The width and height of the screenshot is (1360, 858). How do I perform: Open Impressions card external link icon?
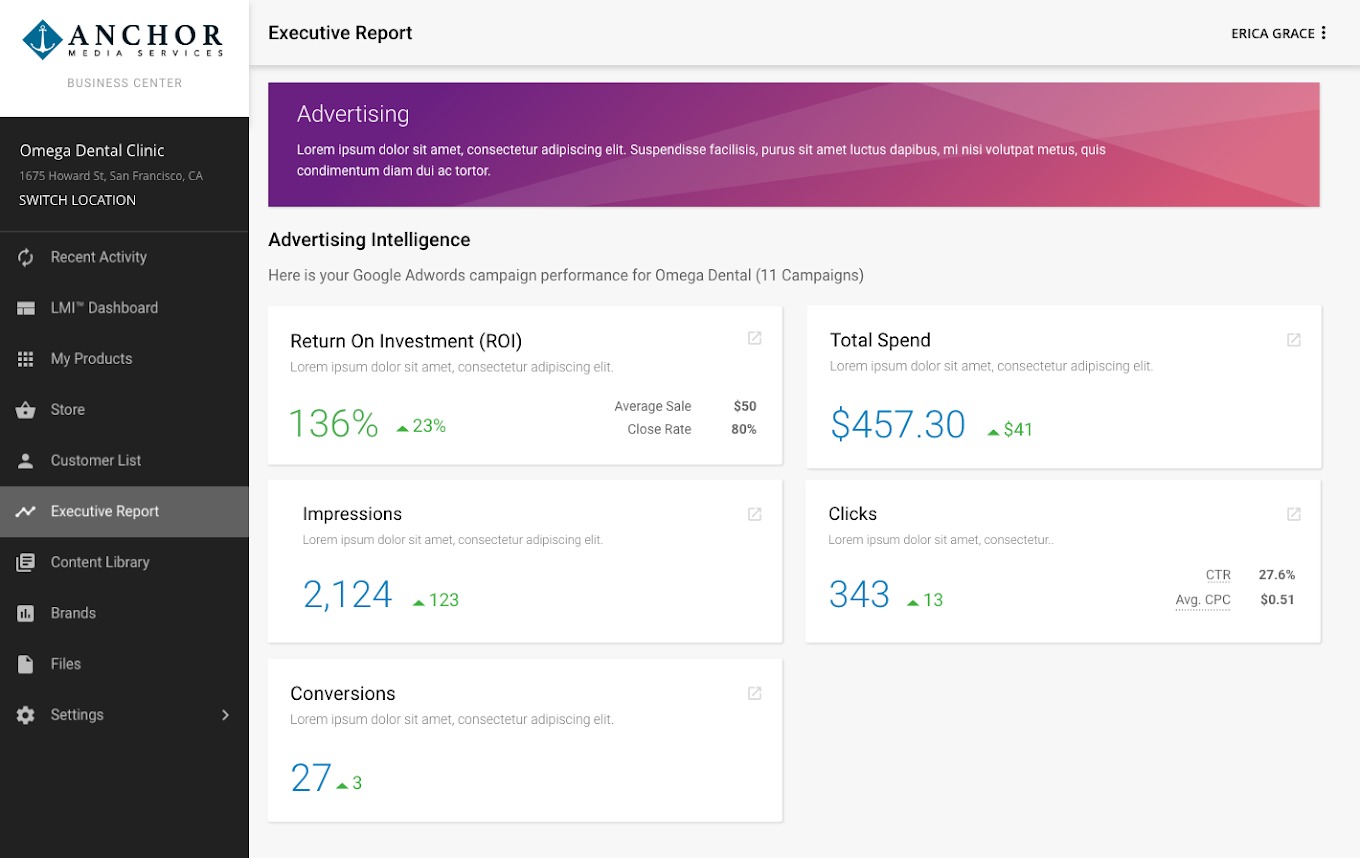(x=755, y=514)
